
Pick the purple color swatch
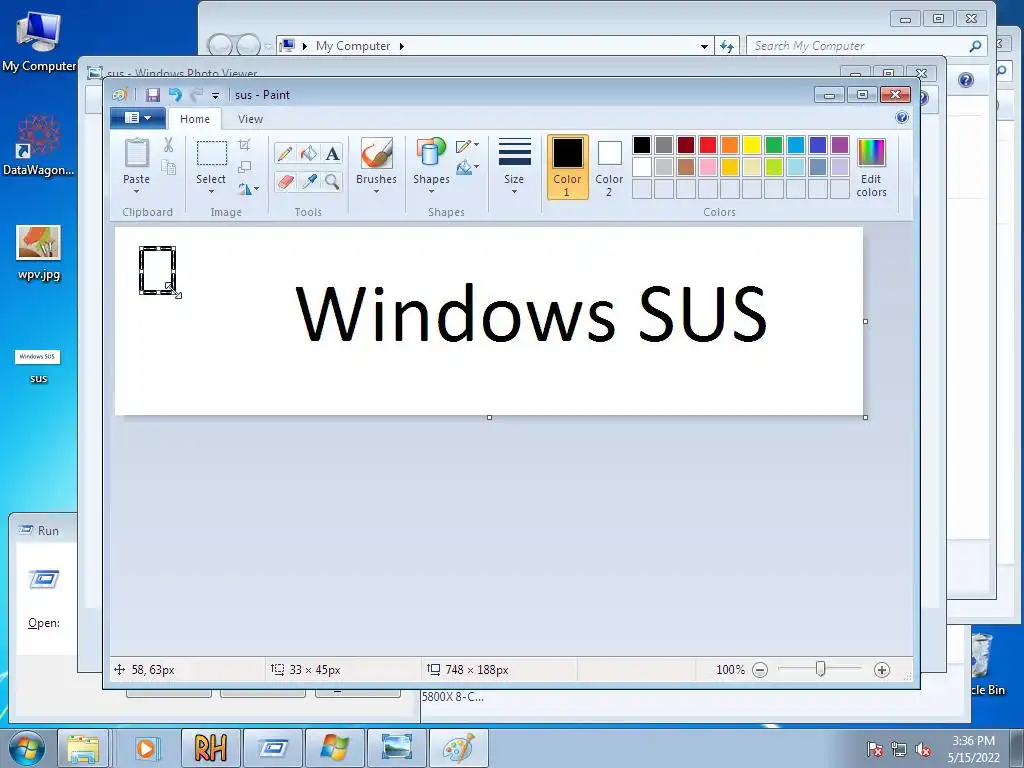tap(840, 144)
